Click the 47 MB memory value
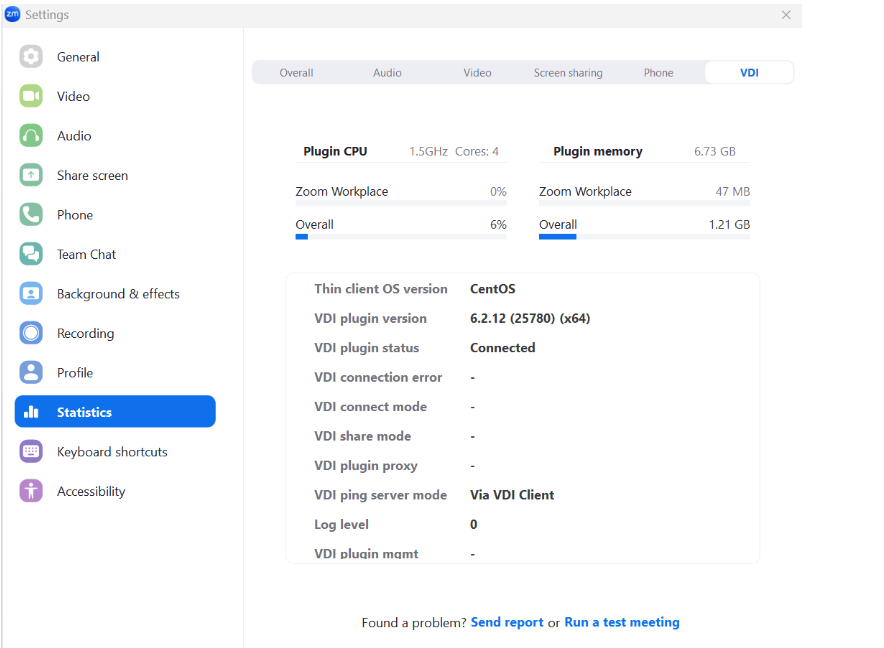Viewport: 884px width, 648px height. (733, 192)
